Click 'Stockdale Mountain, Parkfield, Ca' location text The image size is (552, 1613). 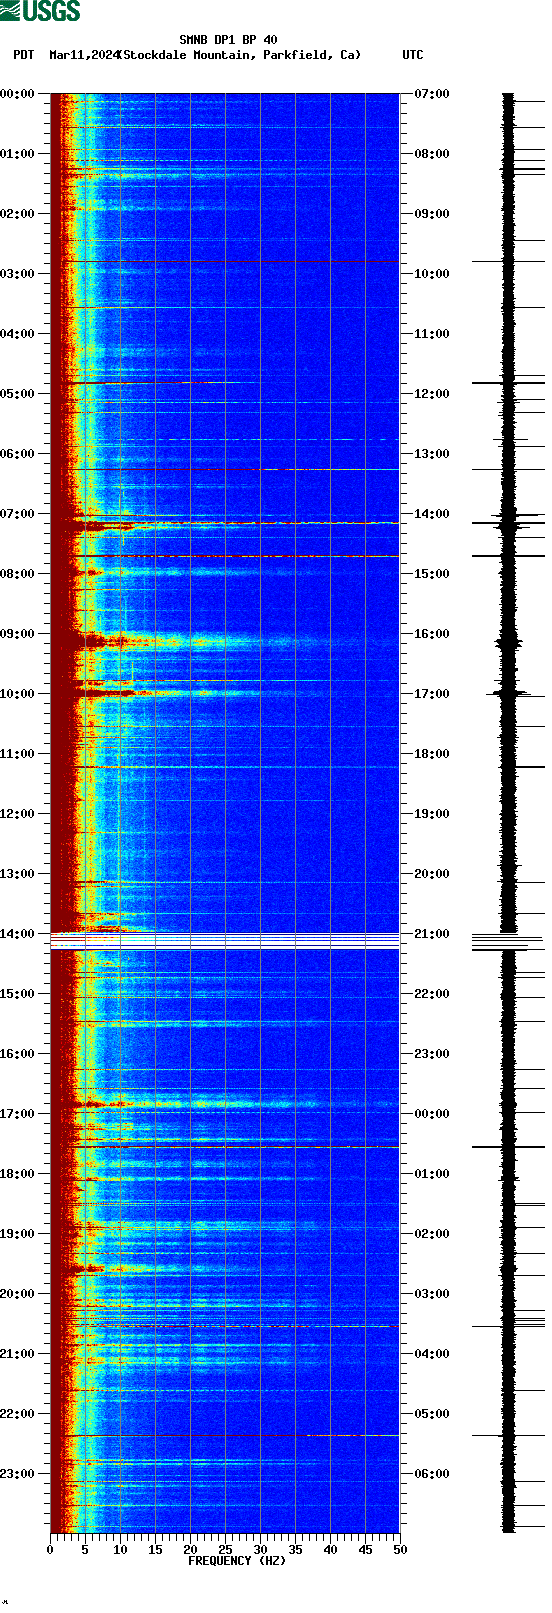240,55
